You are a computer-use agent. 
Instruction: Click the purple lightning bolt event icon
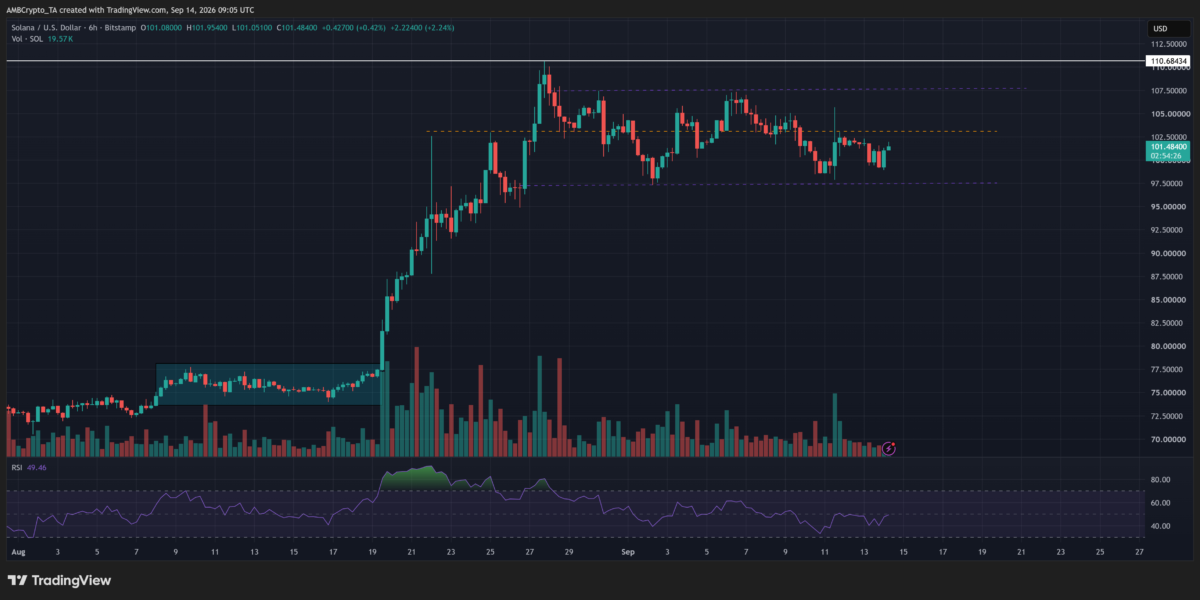(889, 448)
